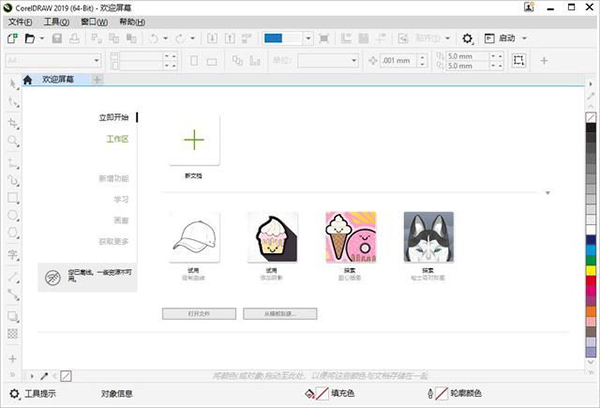Screen dimensions: 600x408
Task: Select the Ellipse tool in toolbox
Action: (x=13, y=215)
